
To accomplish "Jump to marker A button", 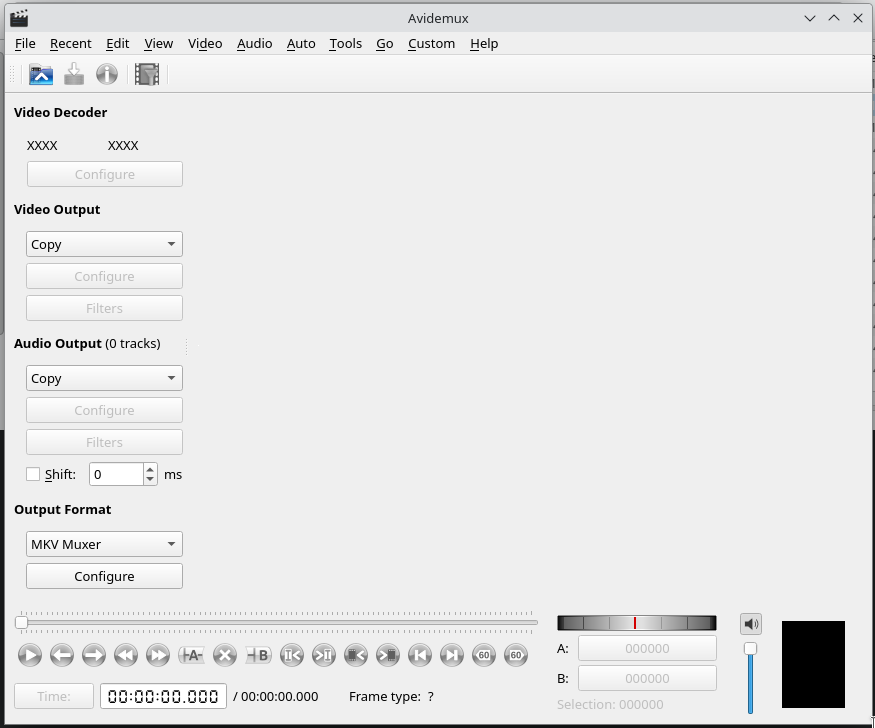I will coord(292,655).
